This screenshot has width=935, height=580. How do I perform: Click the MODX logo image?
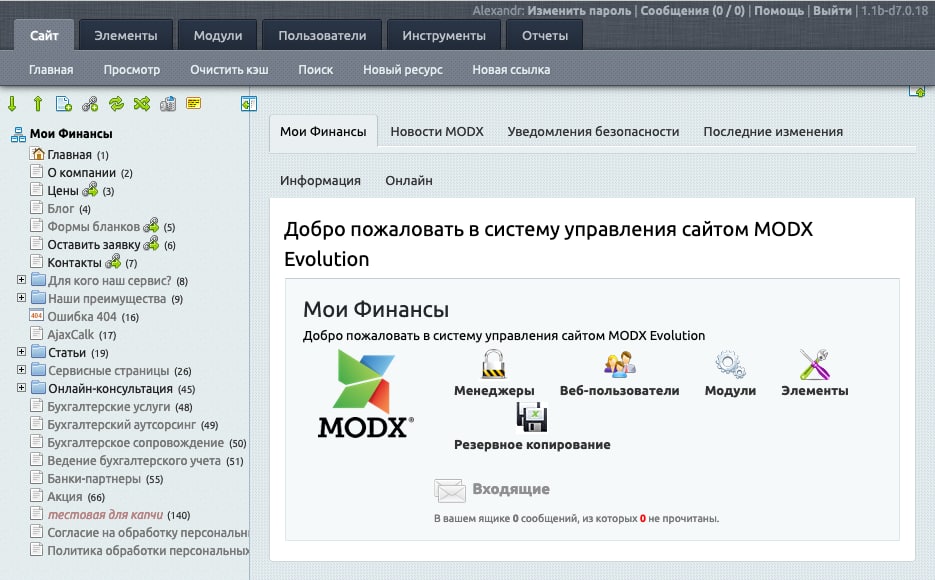366,393
